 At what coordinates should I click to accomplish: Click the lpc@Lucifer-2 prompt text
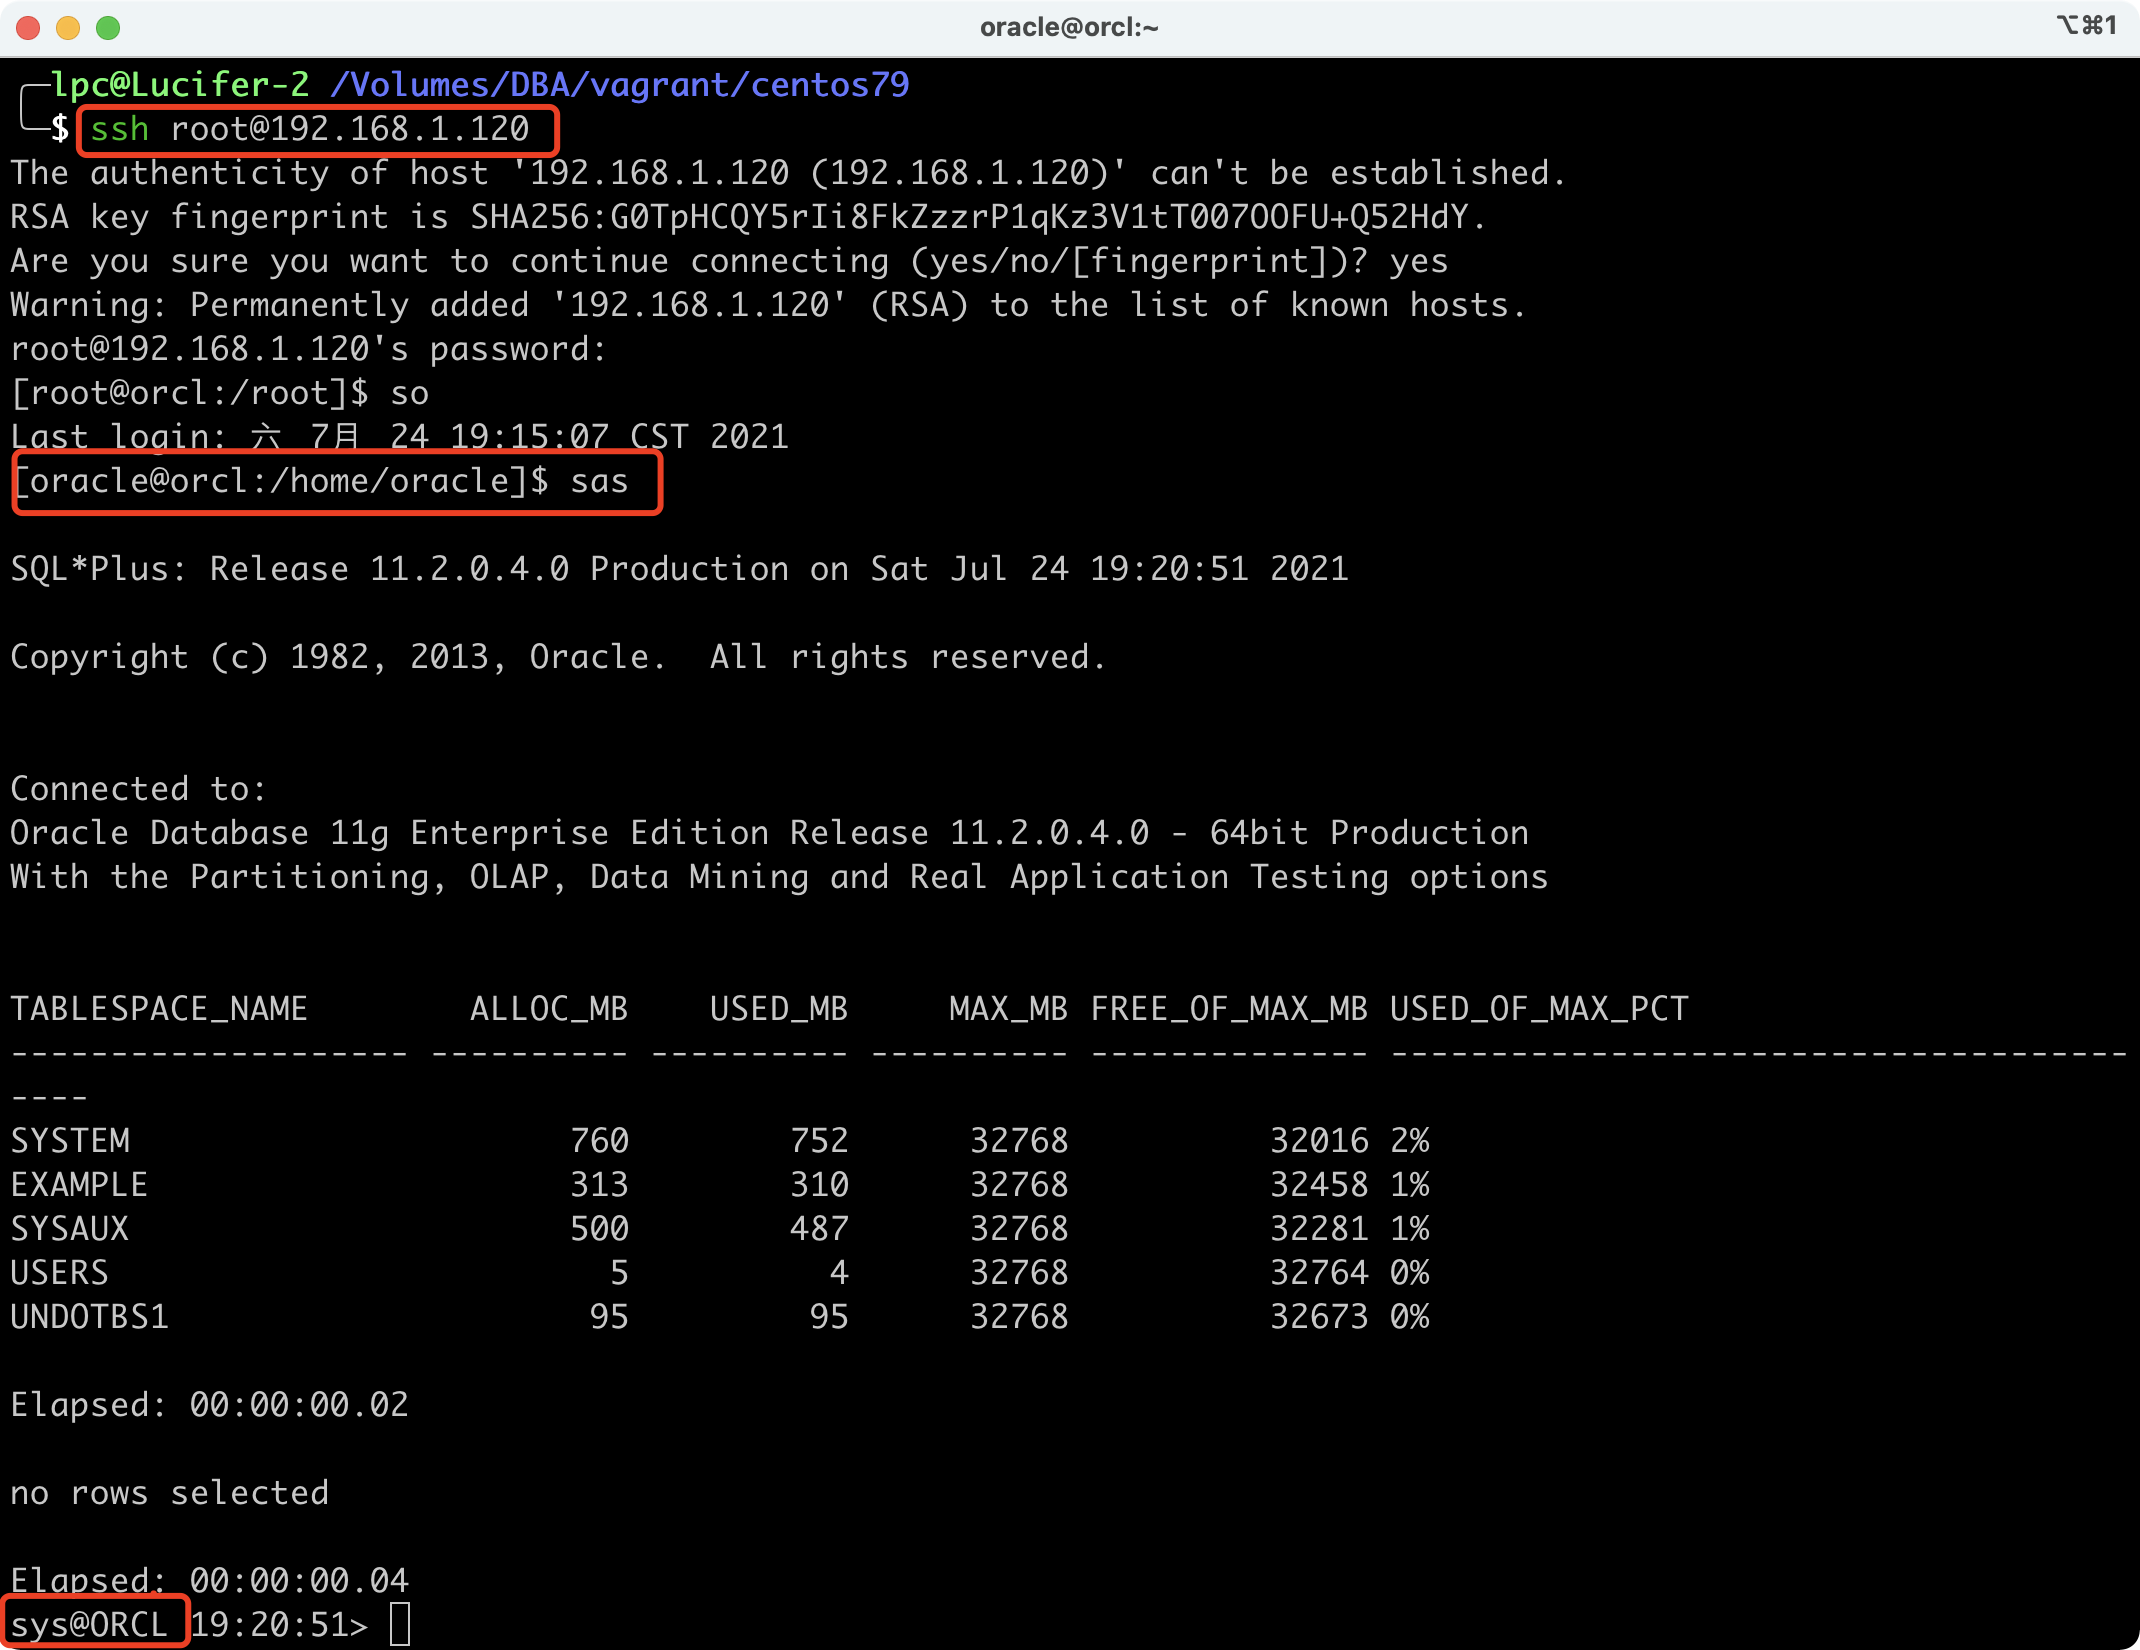[180, 85]
